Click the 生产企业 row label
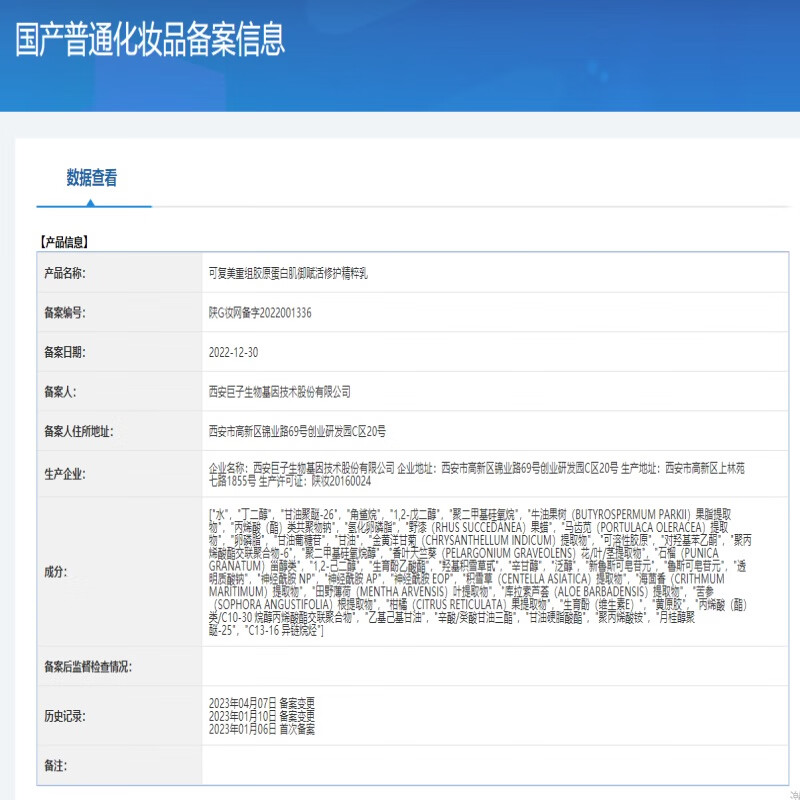The height and width of the screenshot is (800, 800). click(x=64, y=473)
